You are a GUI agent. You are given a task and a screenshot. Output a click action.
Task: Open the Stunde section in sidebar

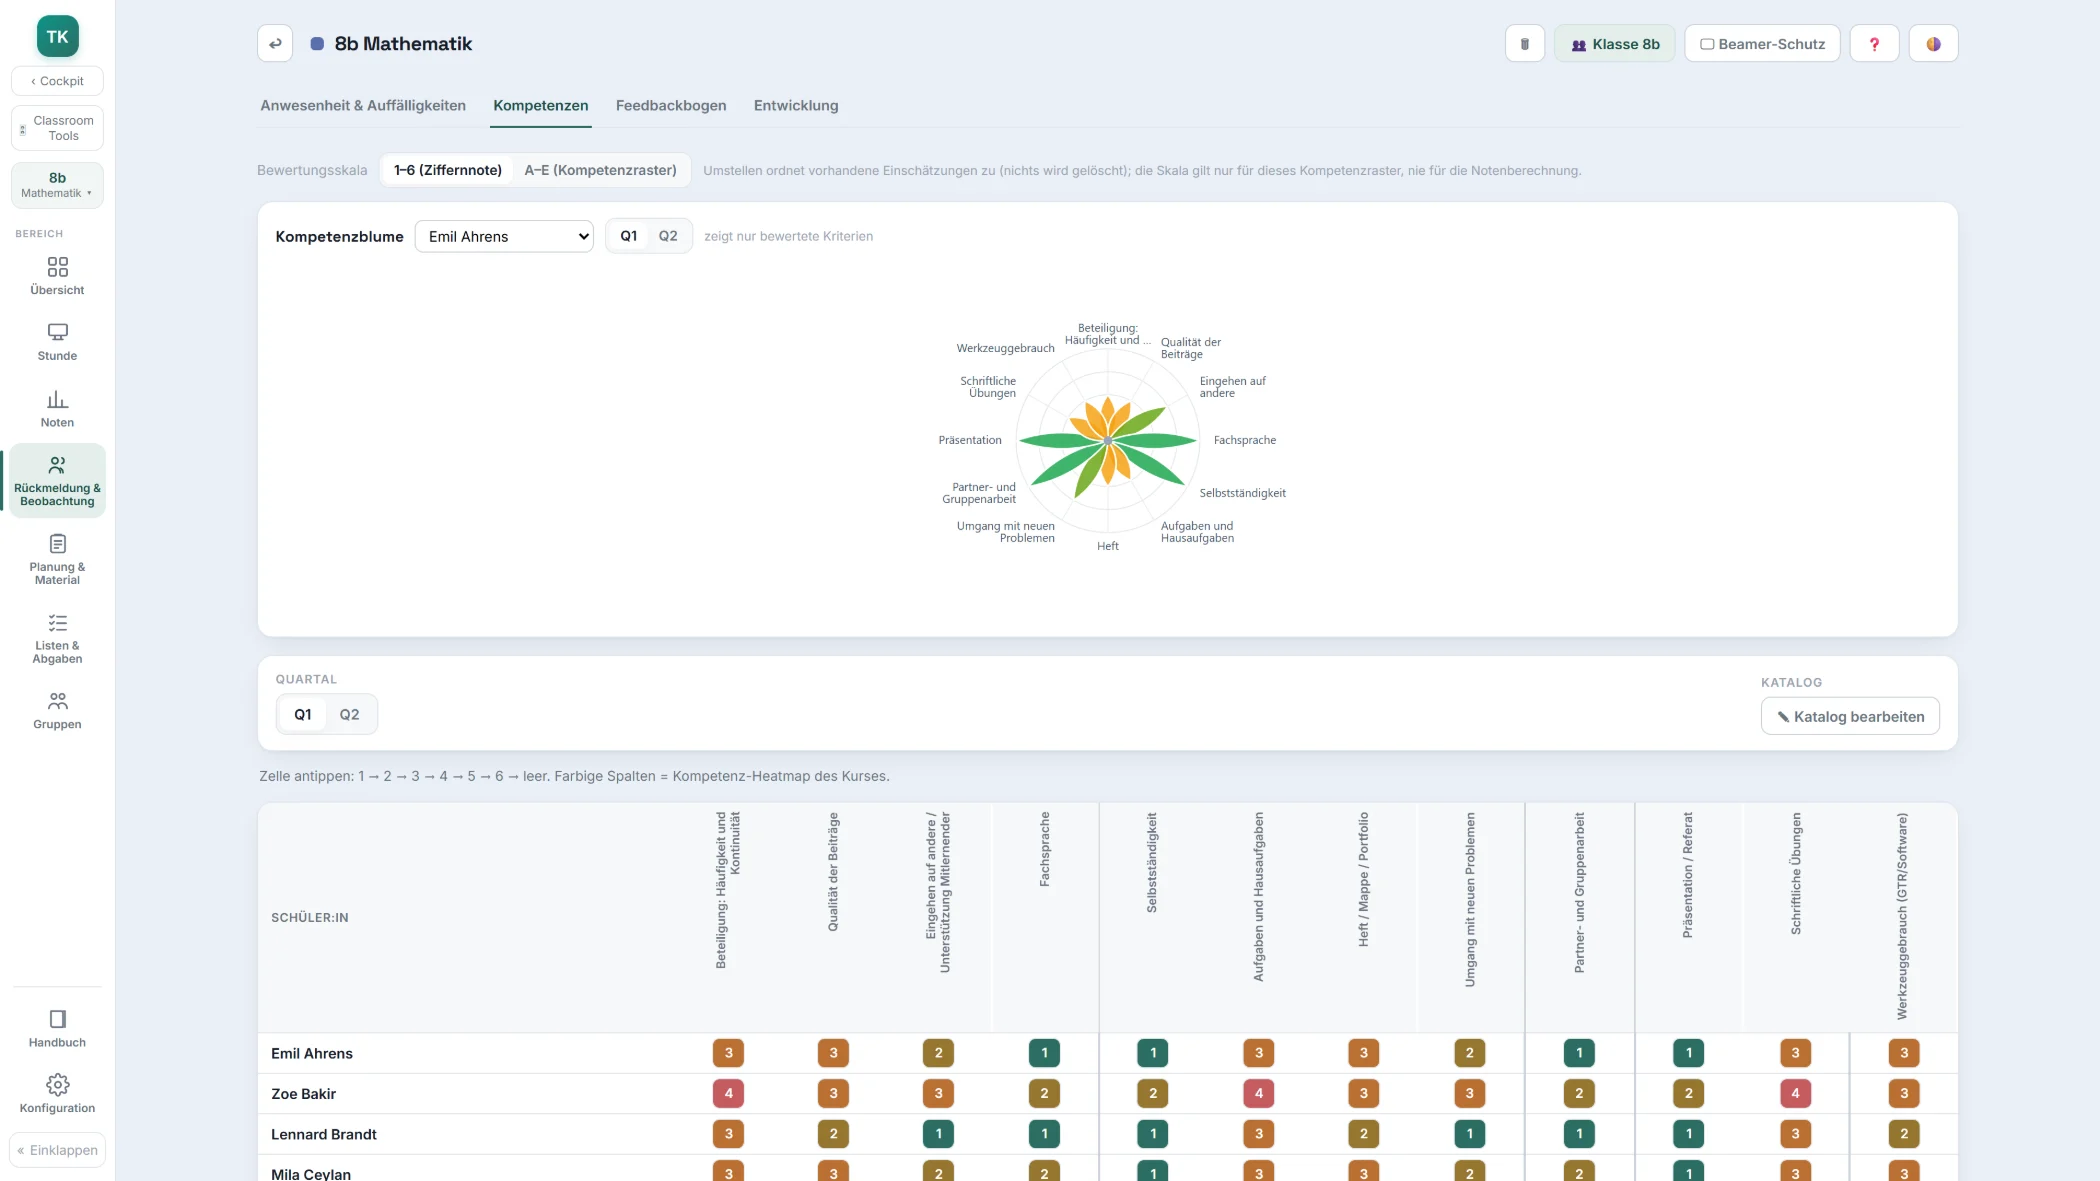point(57,342)
